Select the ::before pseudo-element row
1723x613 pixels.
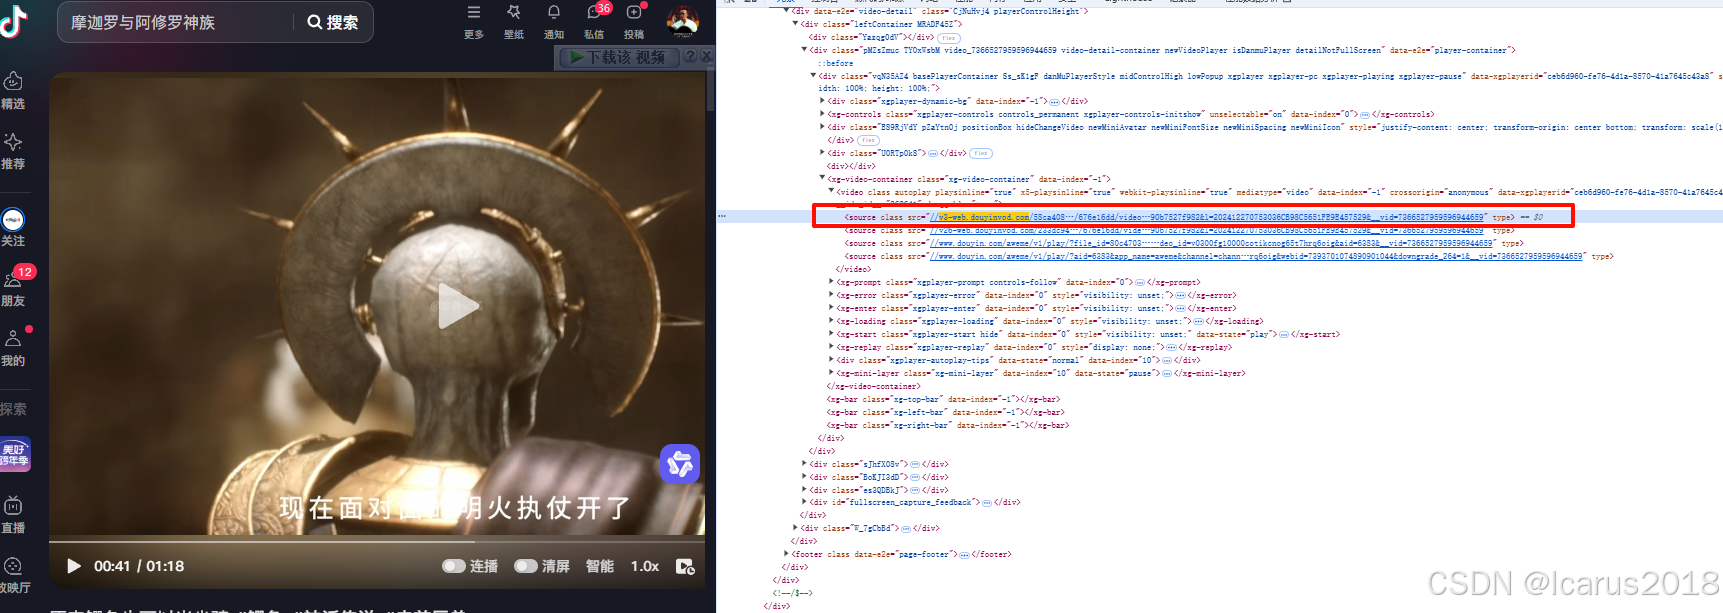coord(836,63)
